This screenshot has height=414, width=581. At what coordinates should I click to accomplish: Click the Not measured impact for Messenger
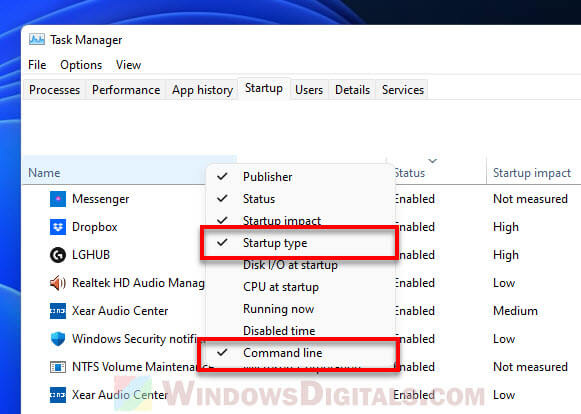coord(530,199)
